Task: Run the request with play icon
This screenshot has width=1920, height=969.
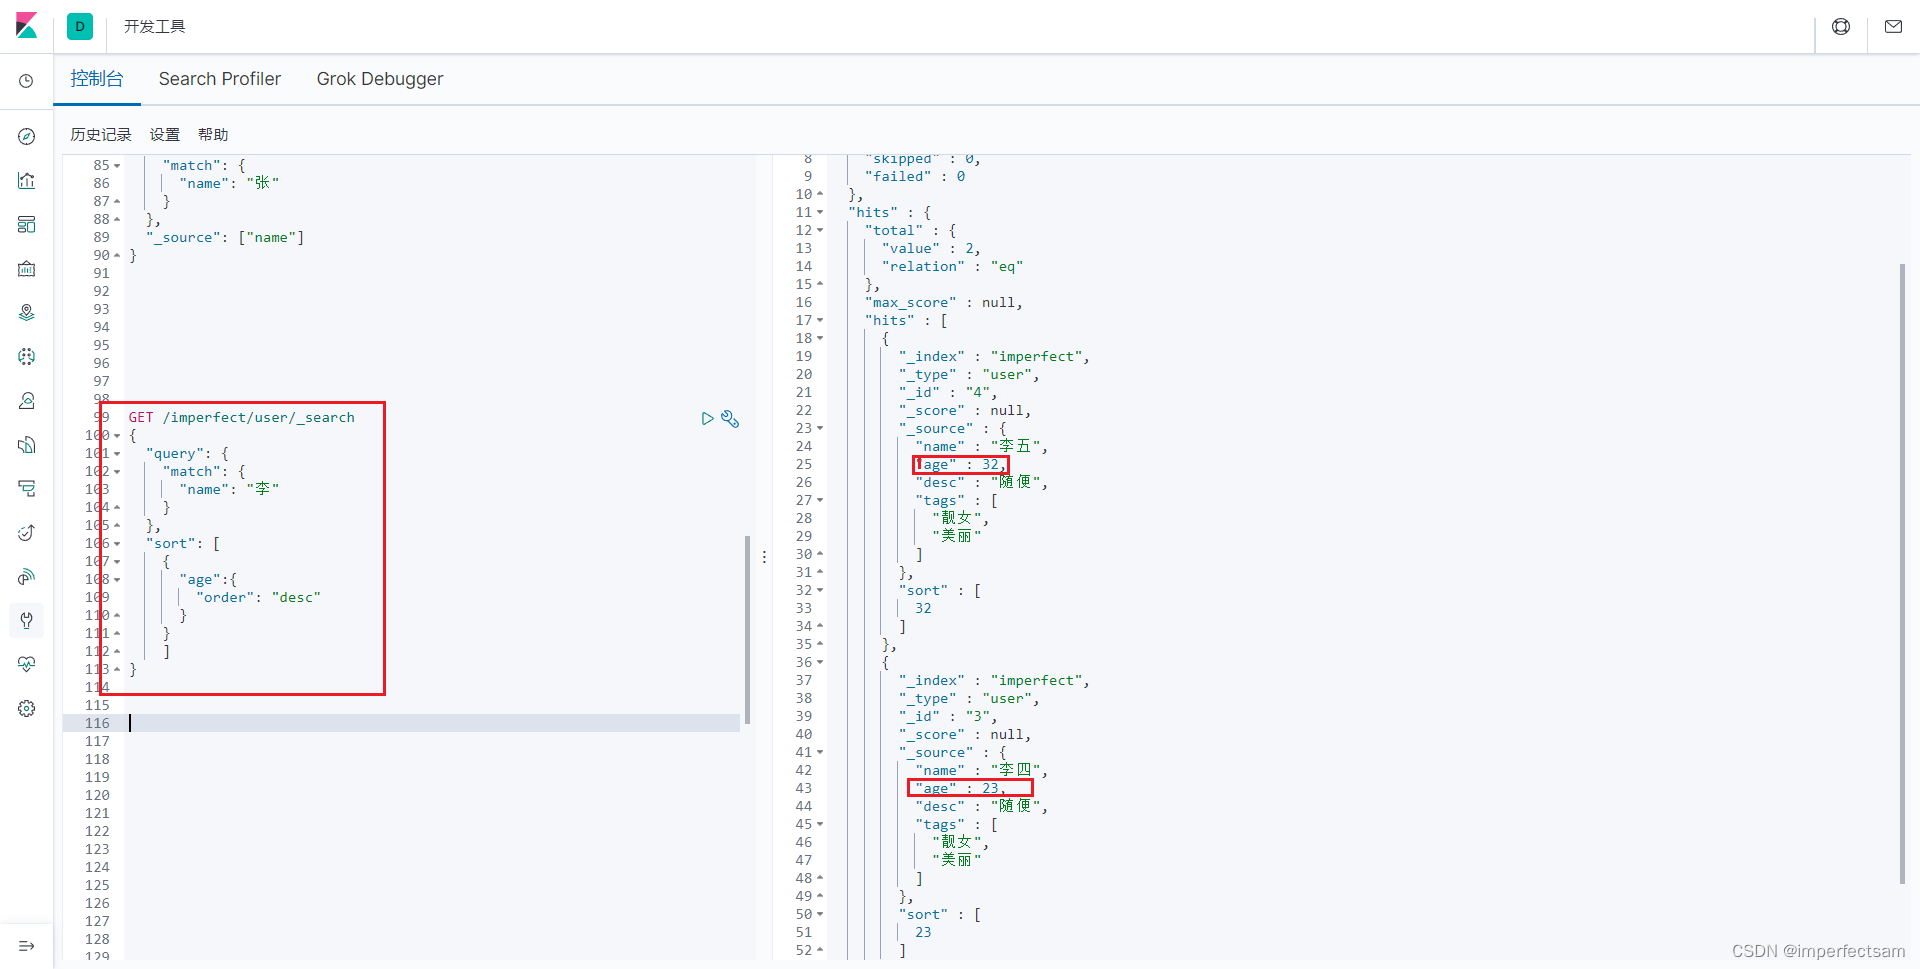Action: [x=707, y=418]
